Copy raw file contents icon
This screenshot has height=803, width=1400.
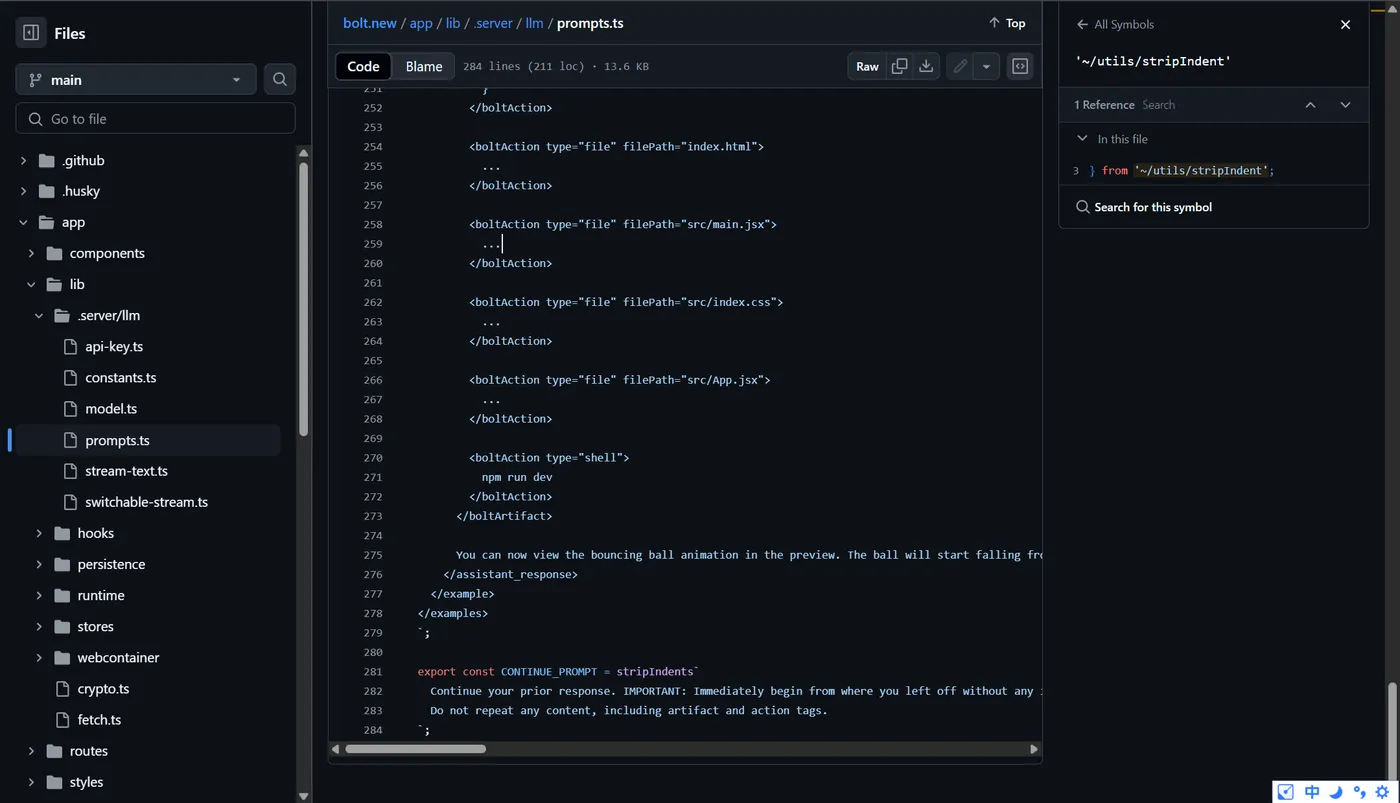(899, 66)
